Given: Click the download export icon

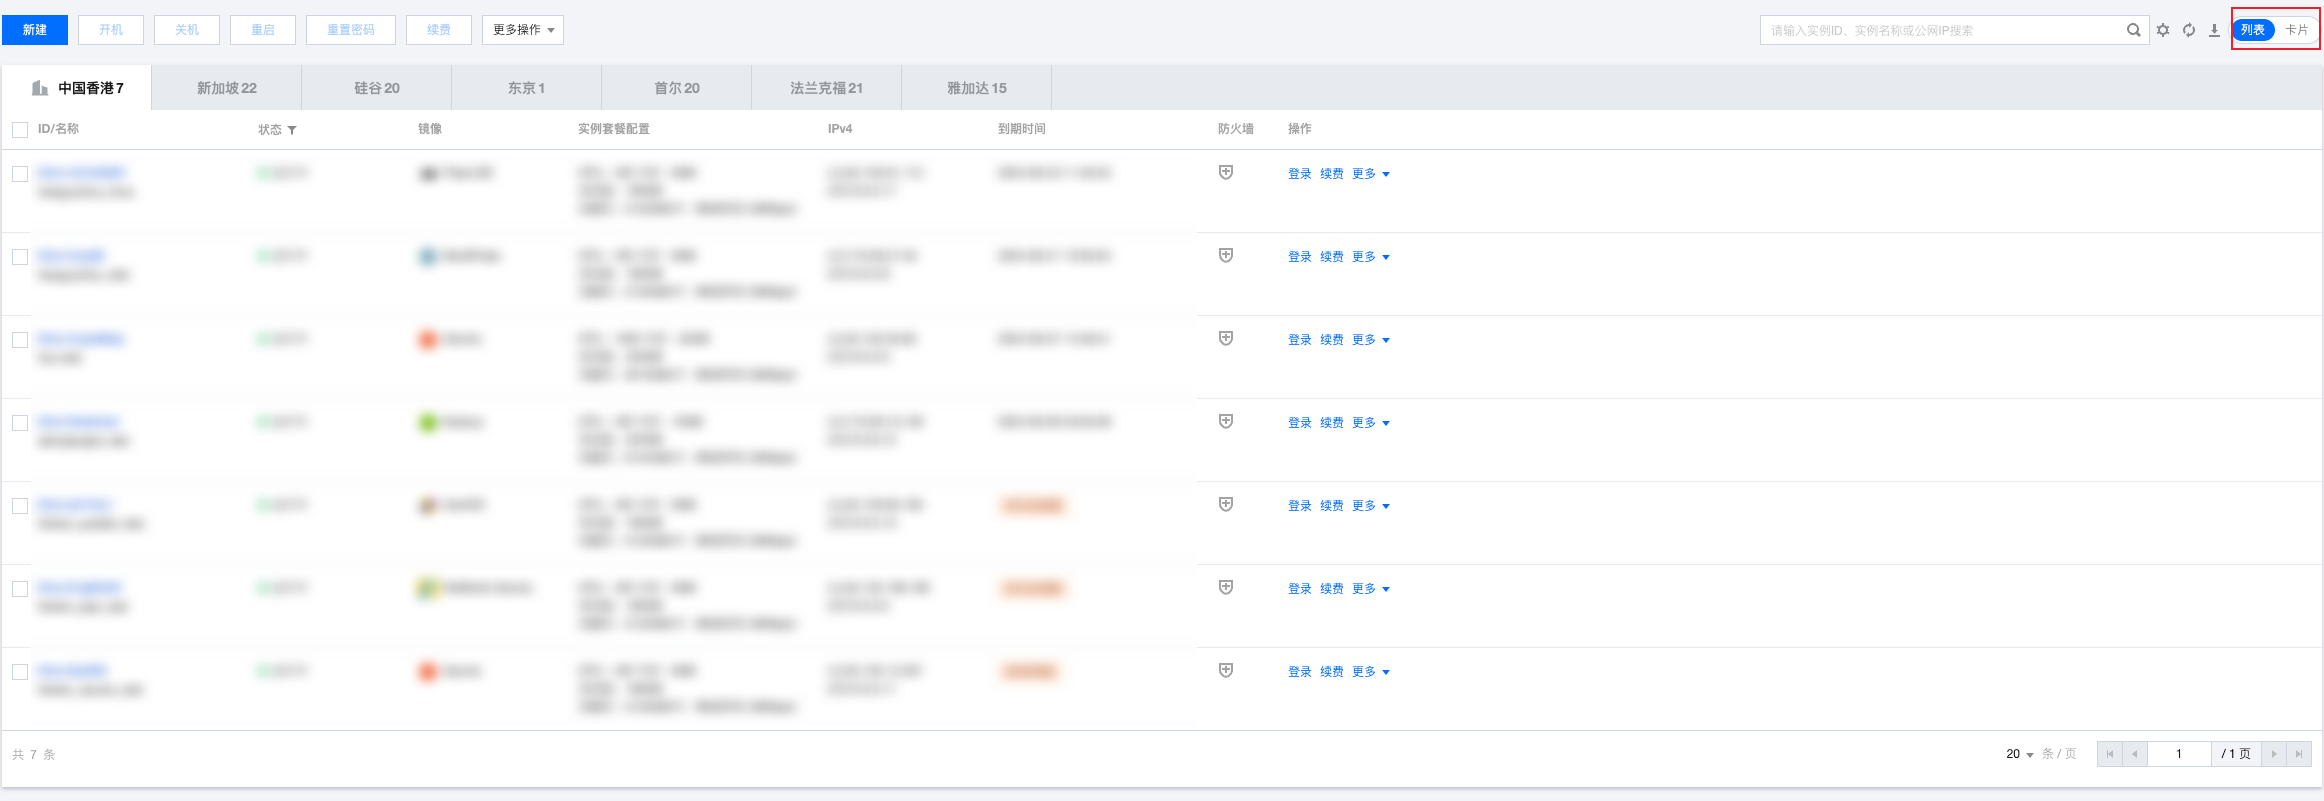Looking at the screenshot, I should point(2214,30).
